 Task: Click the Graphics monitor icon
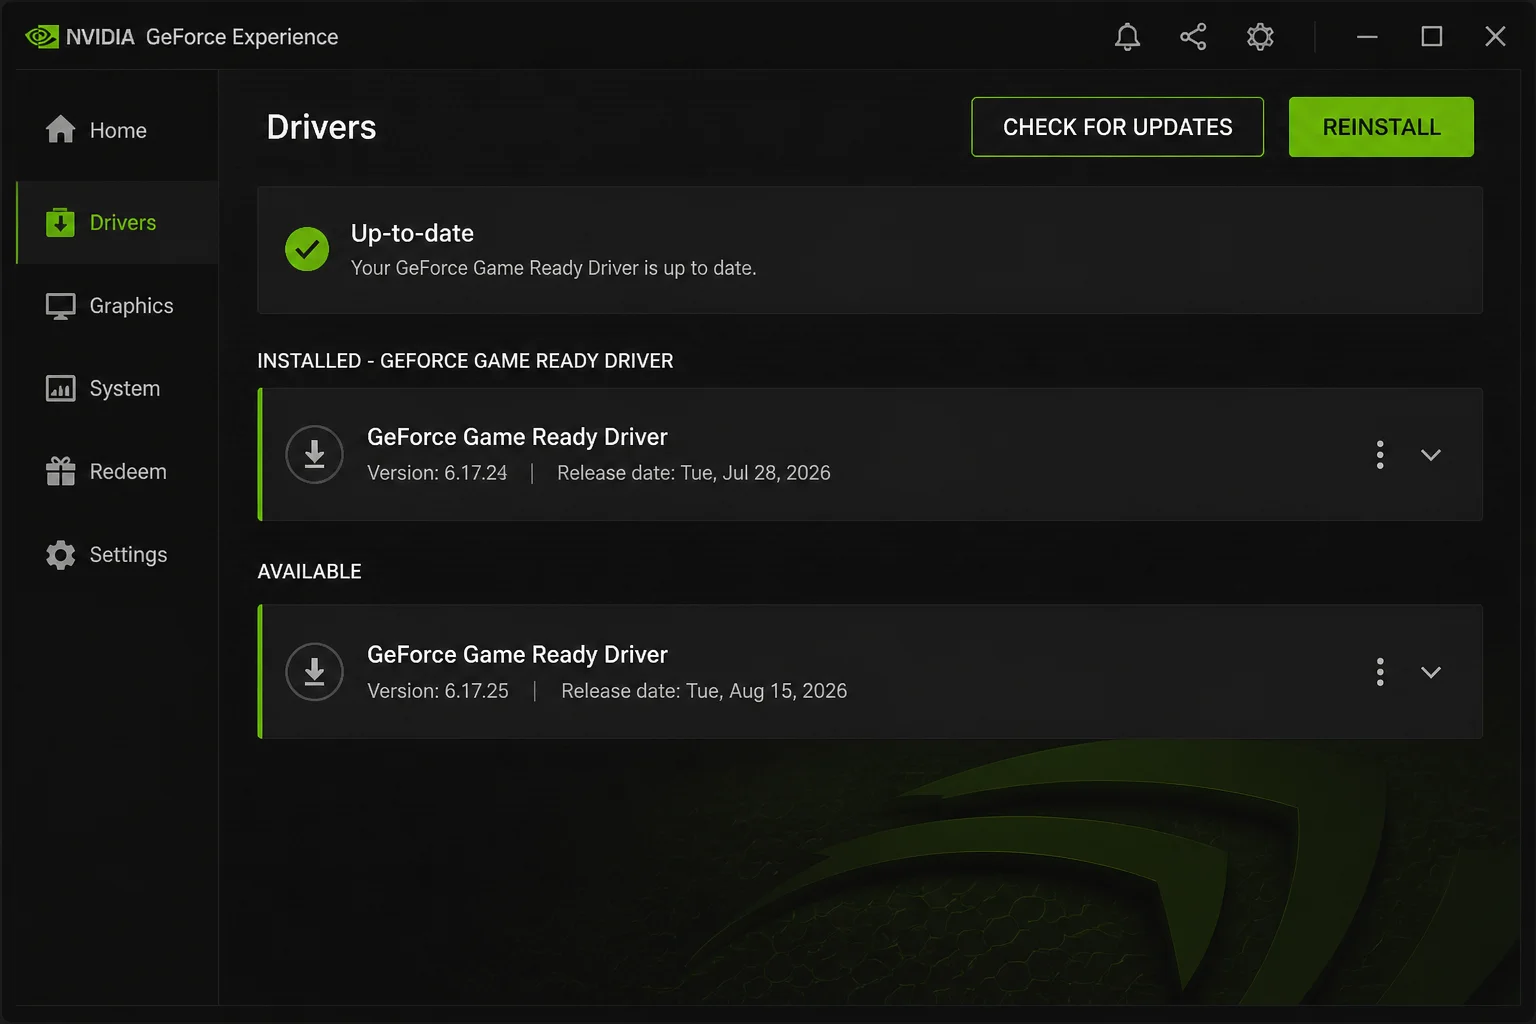coord(60,306)
